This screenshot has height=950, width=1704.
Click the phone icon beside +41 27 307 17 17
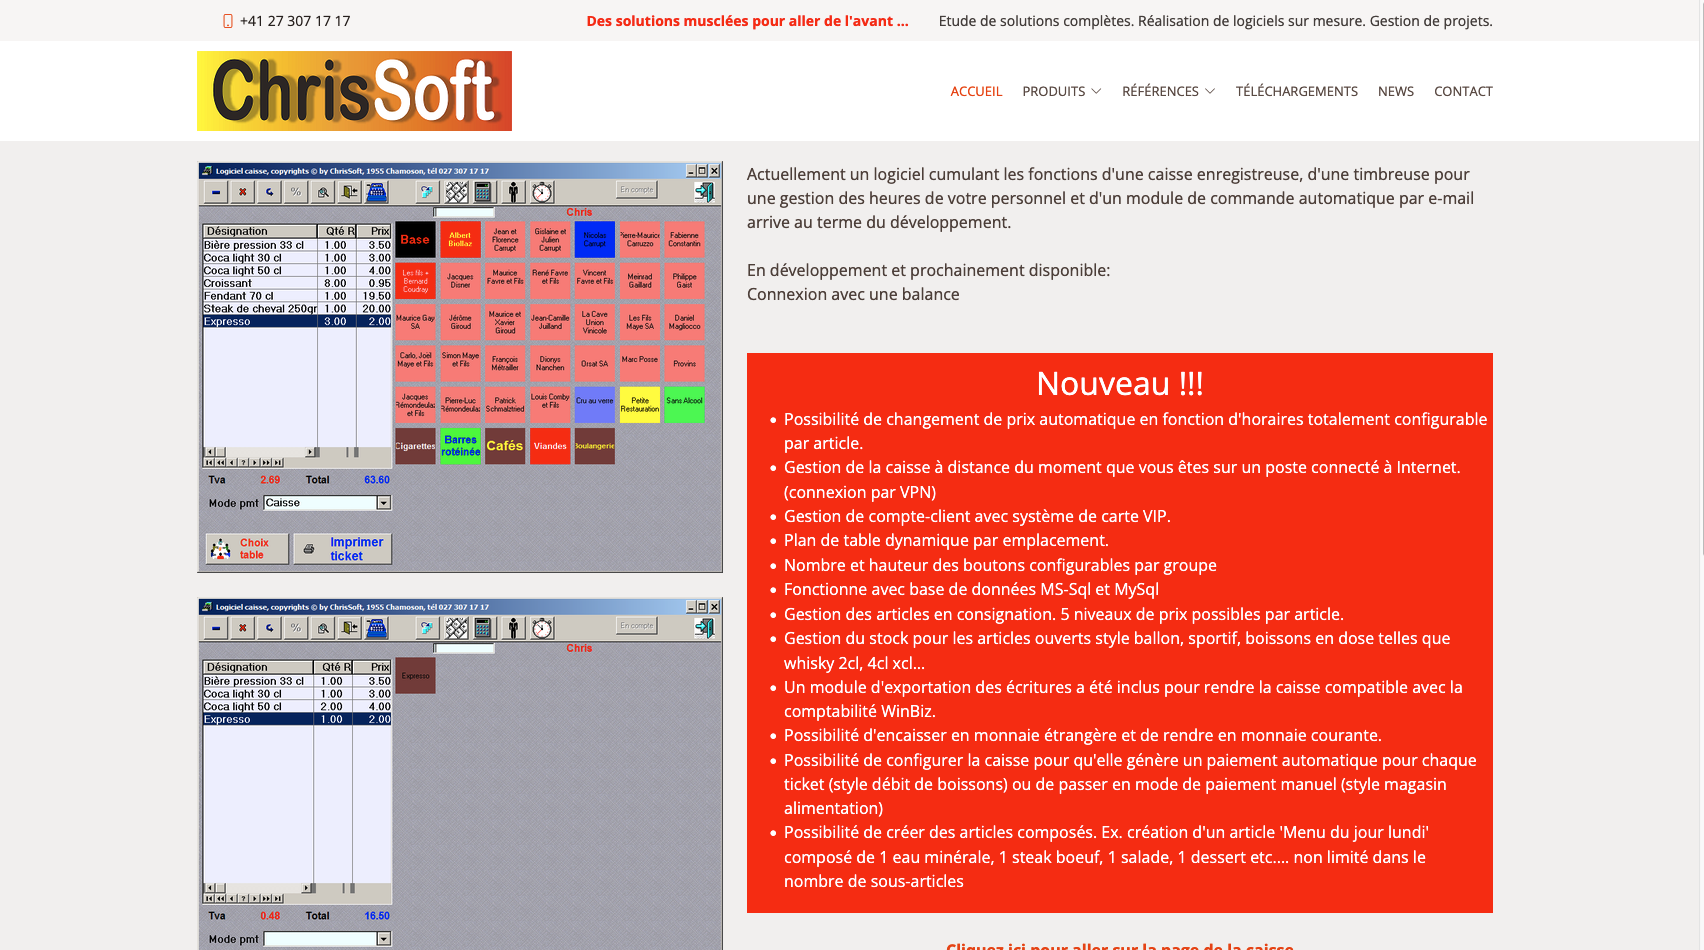click(x=228, y=21)
